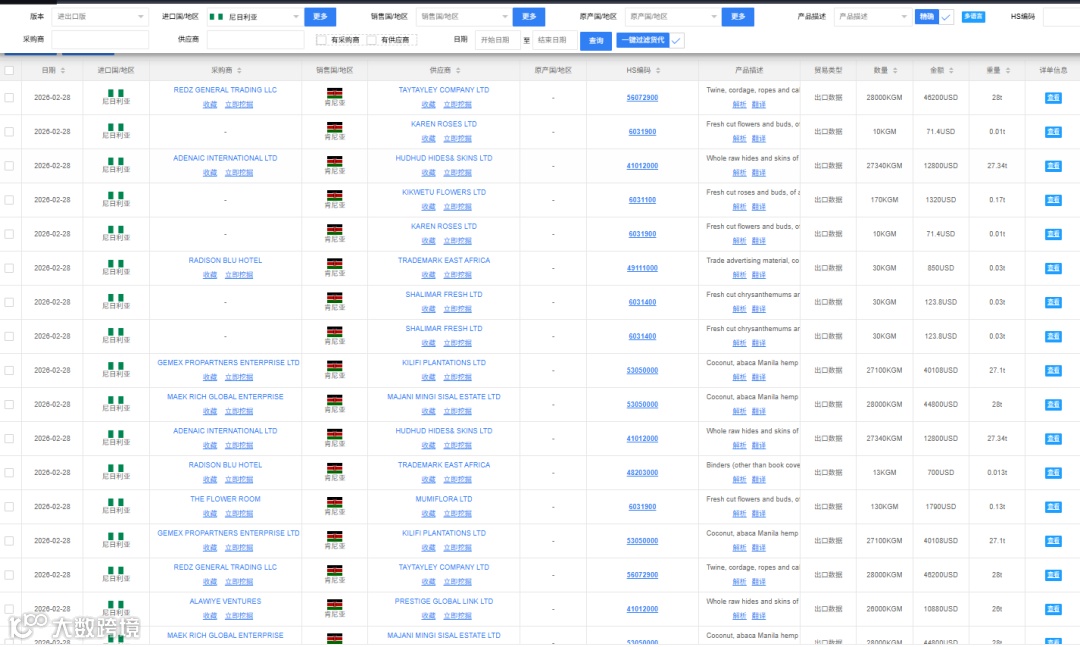This screenshot has height=647, width=1080.
Task: Click the 多语言 button
Action: pyautogui.click(x=973, y=17)
